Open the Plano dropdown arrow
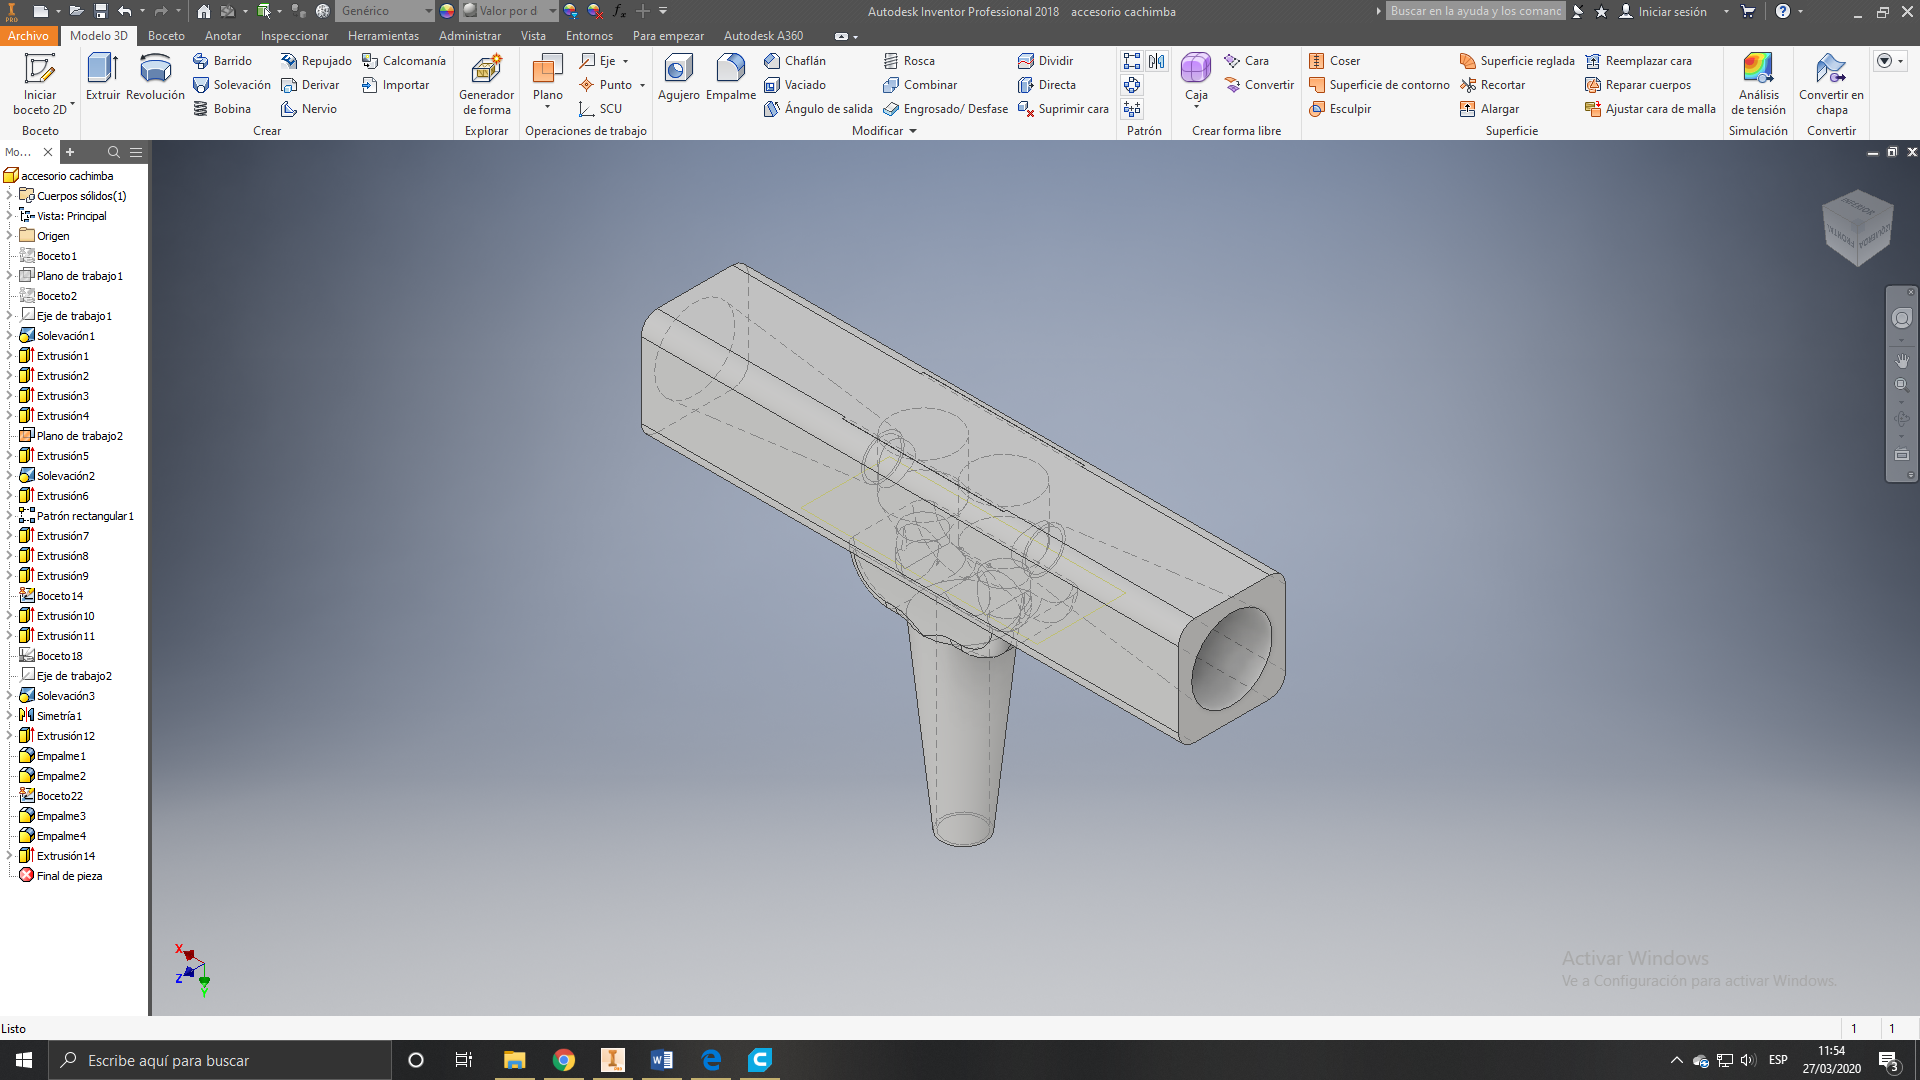1920x1080 pixels. tap(548, 108)
